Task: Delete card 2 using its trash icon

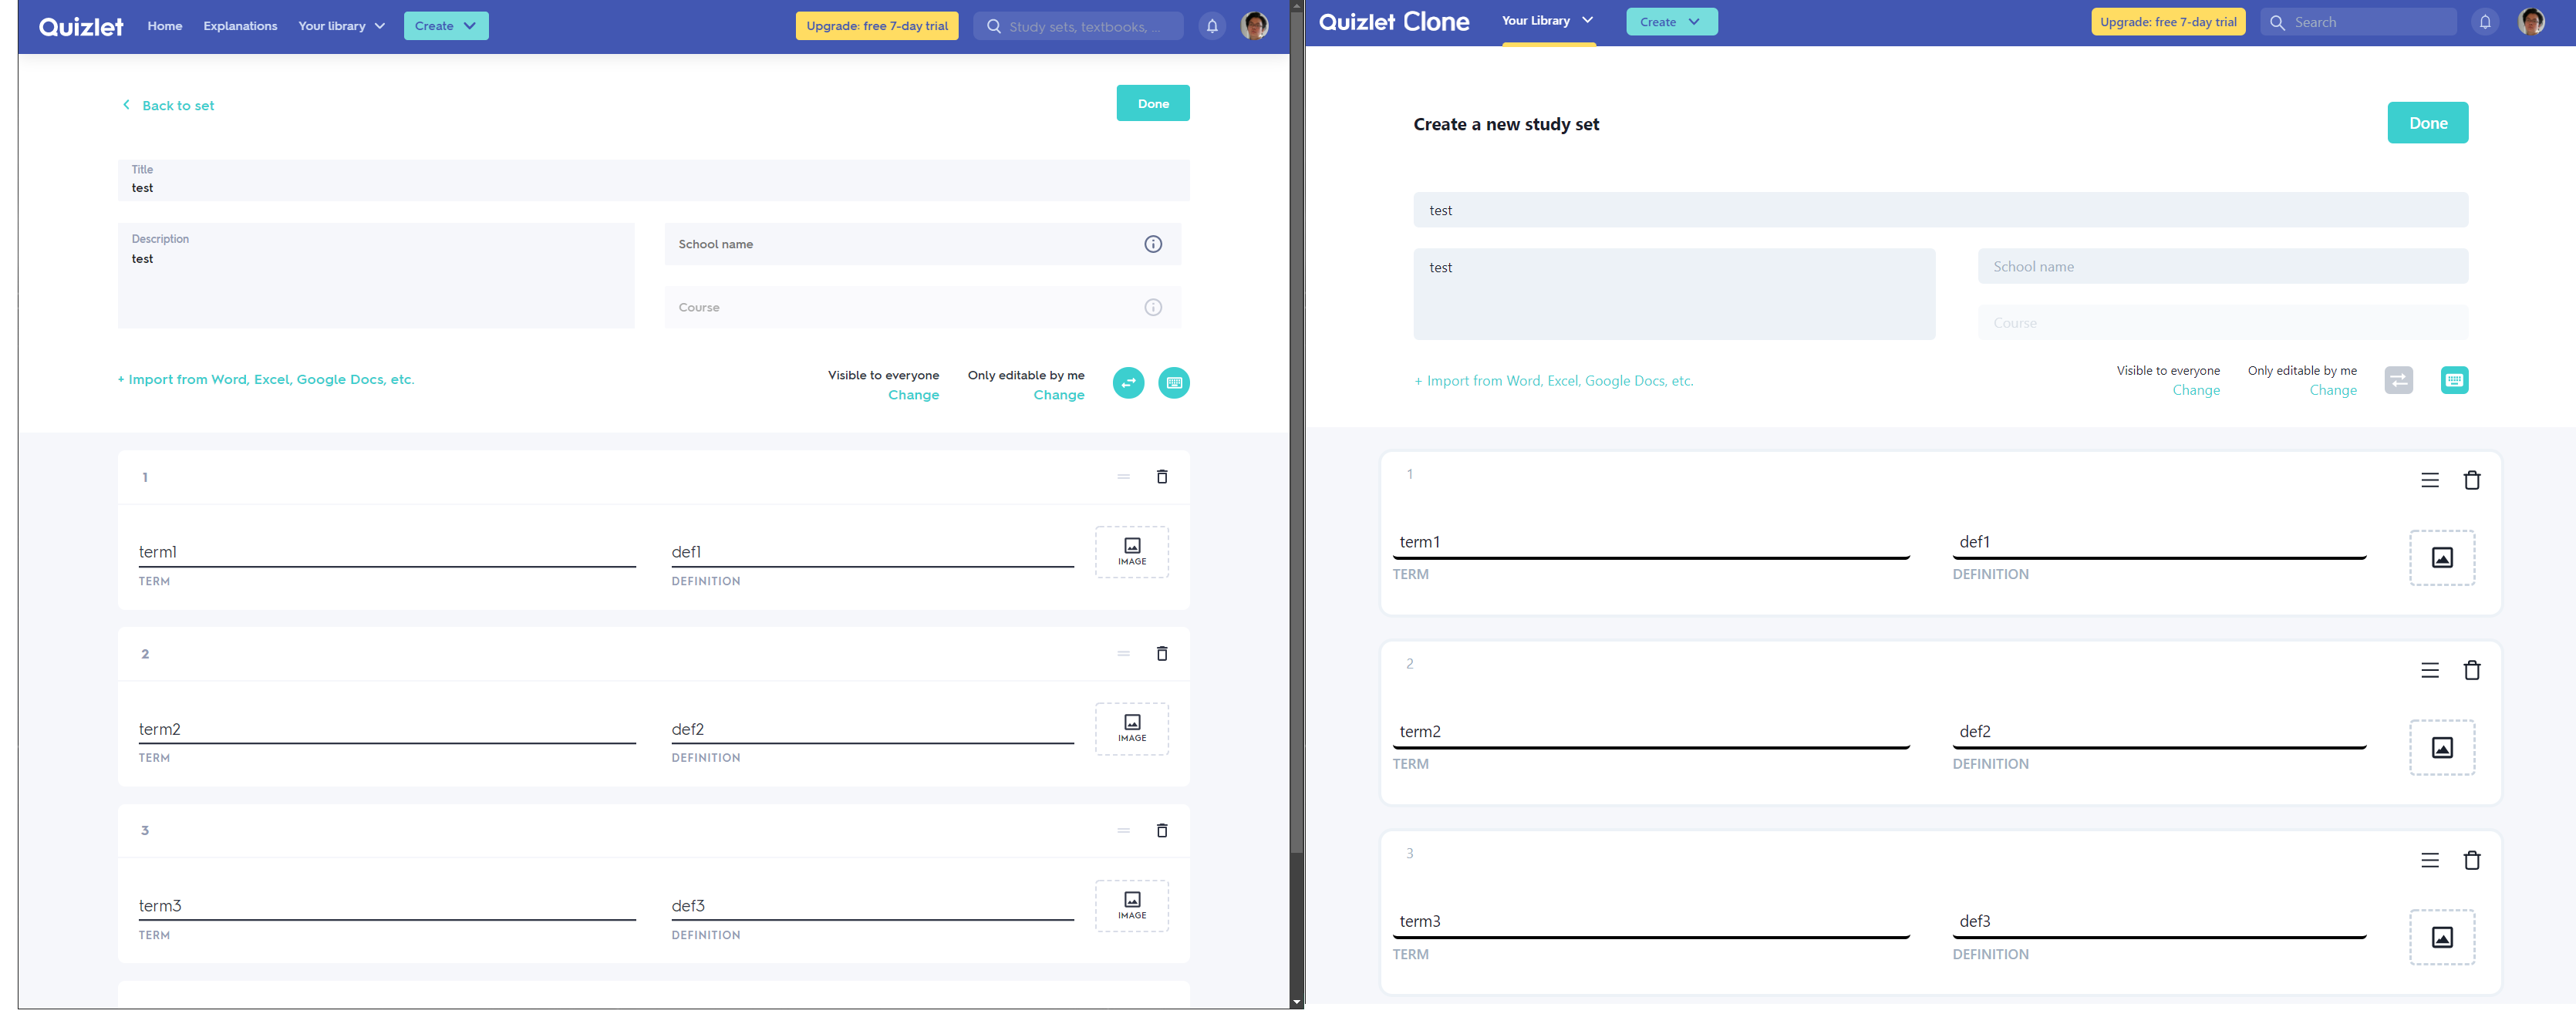Action: pyautogui.click(x=1162, y=653)
